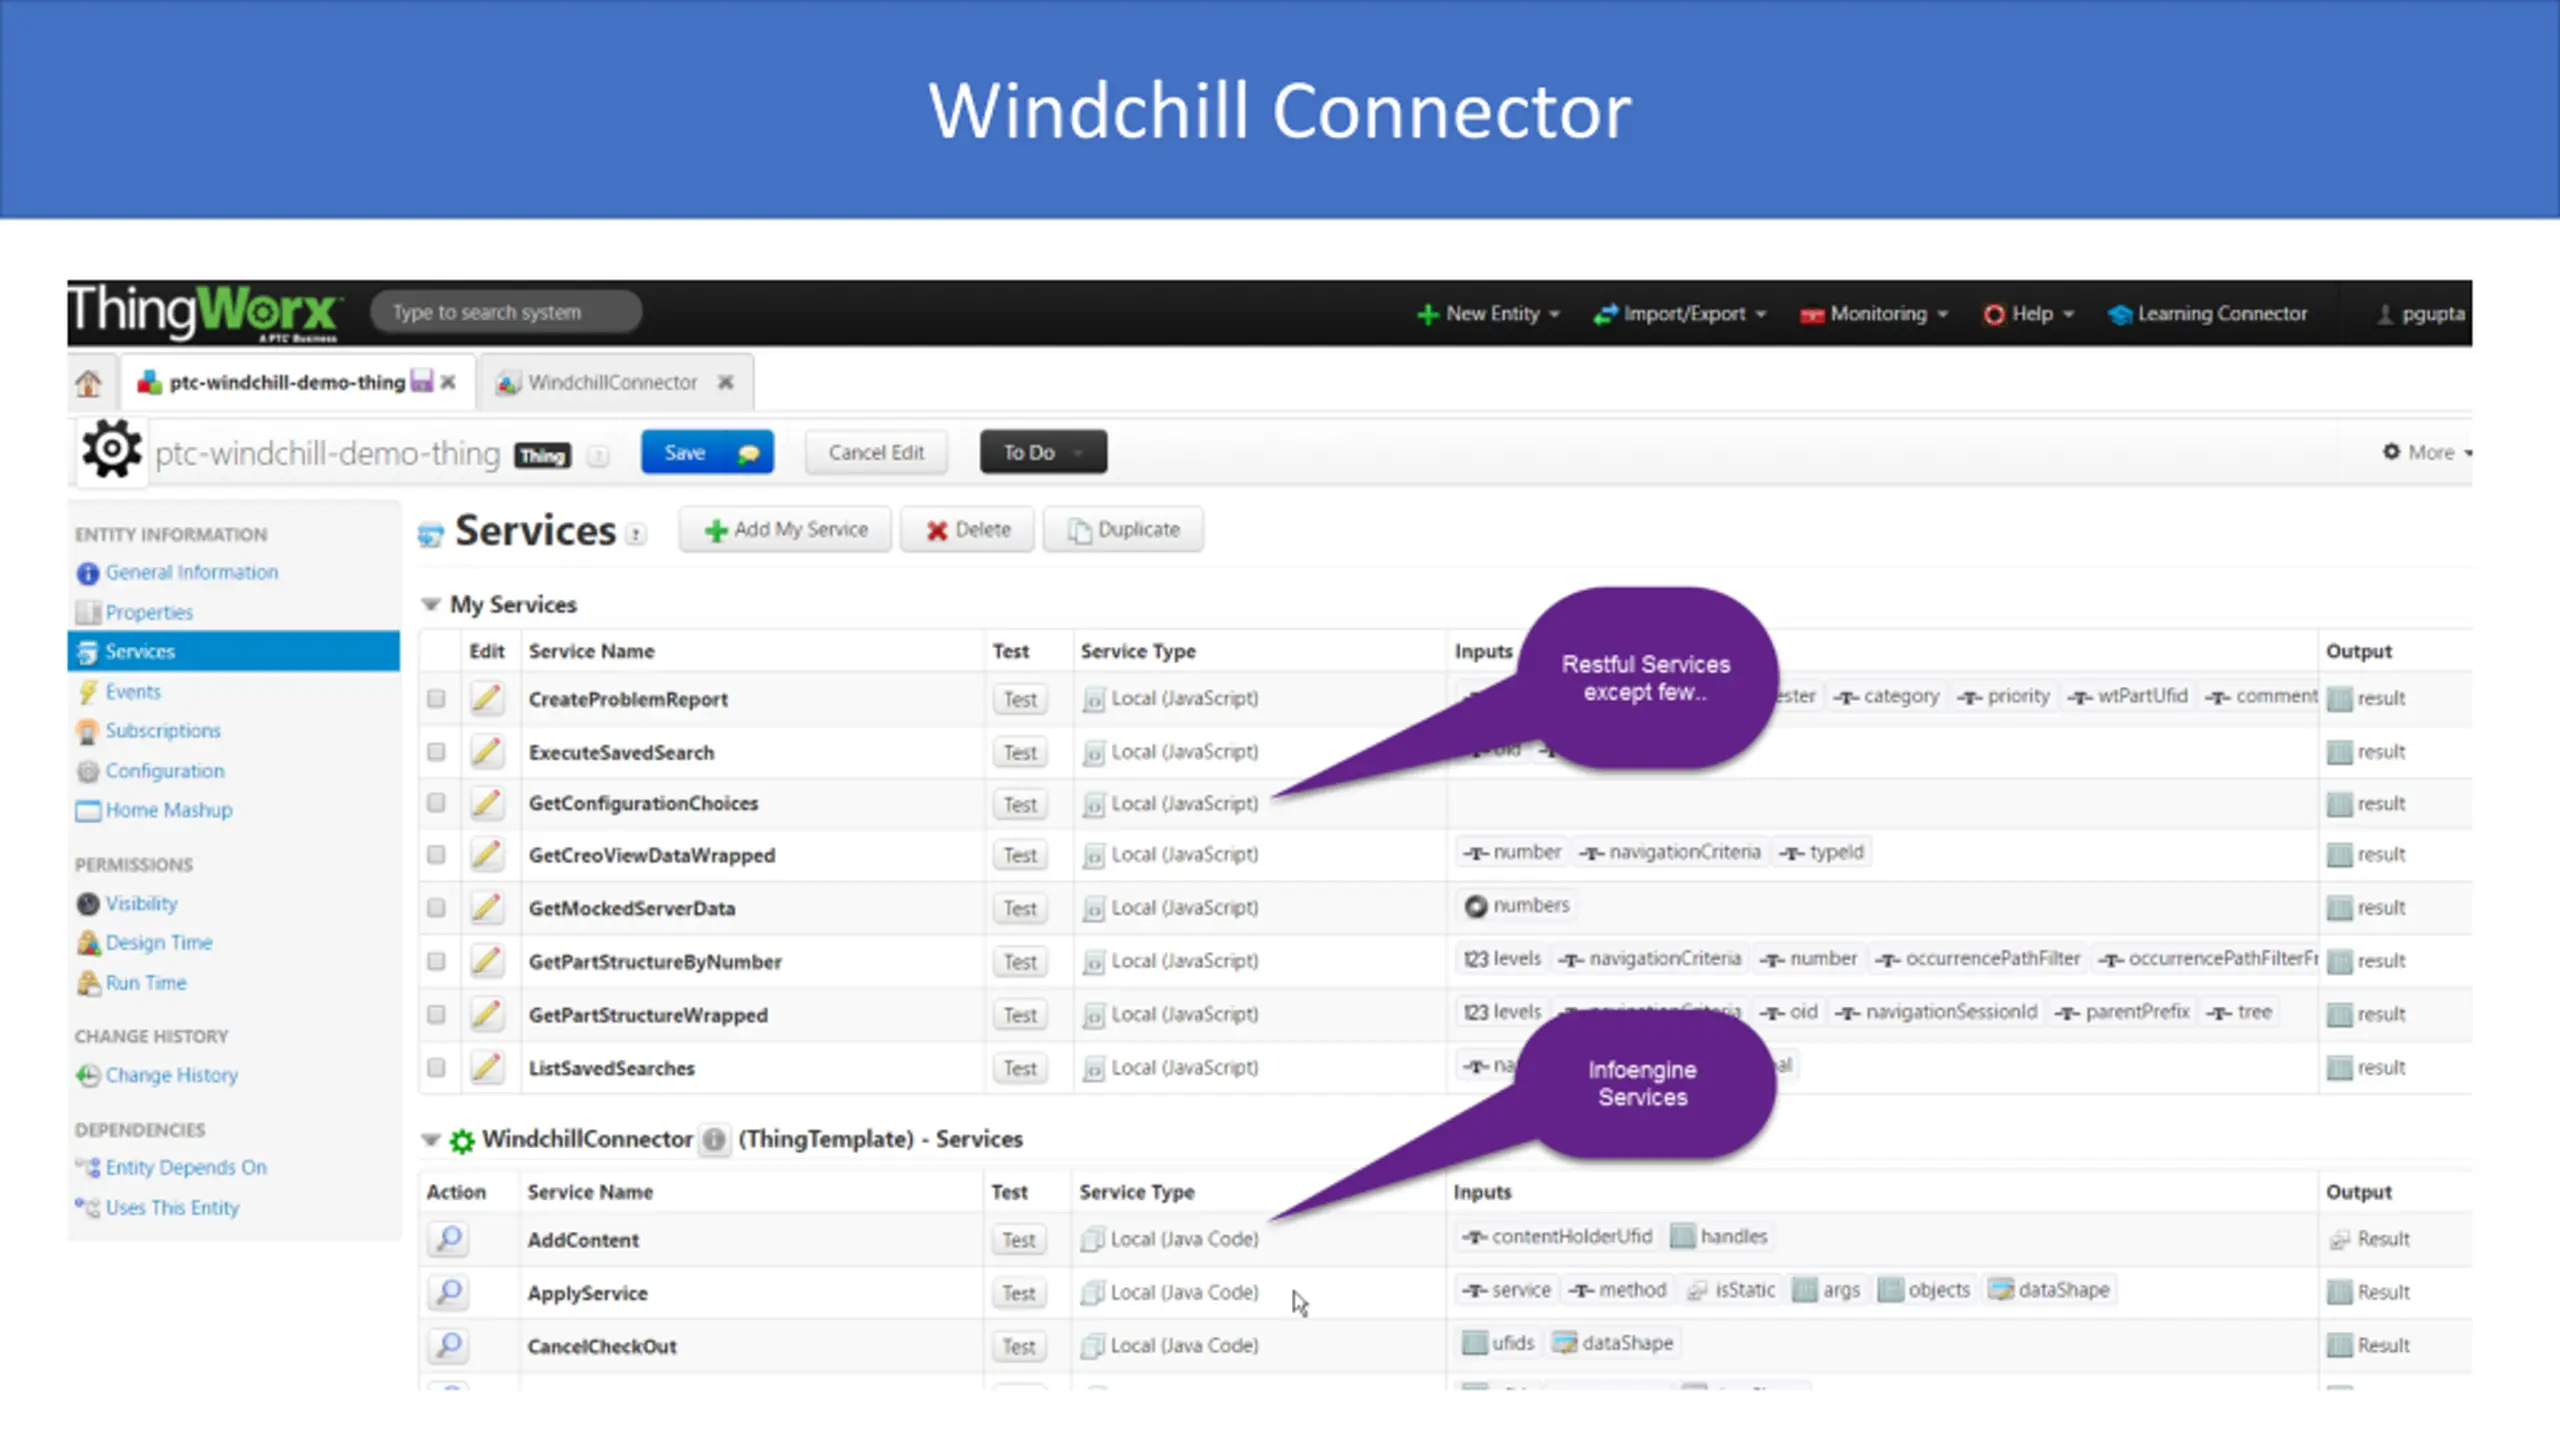Click the Services heading icon
The width and height of the screenshot is (2560, 1440).
pyautogui.click(x=430, y=534)
